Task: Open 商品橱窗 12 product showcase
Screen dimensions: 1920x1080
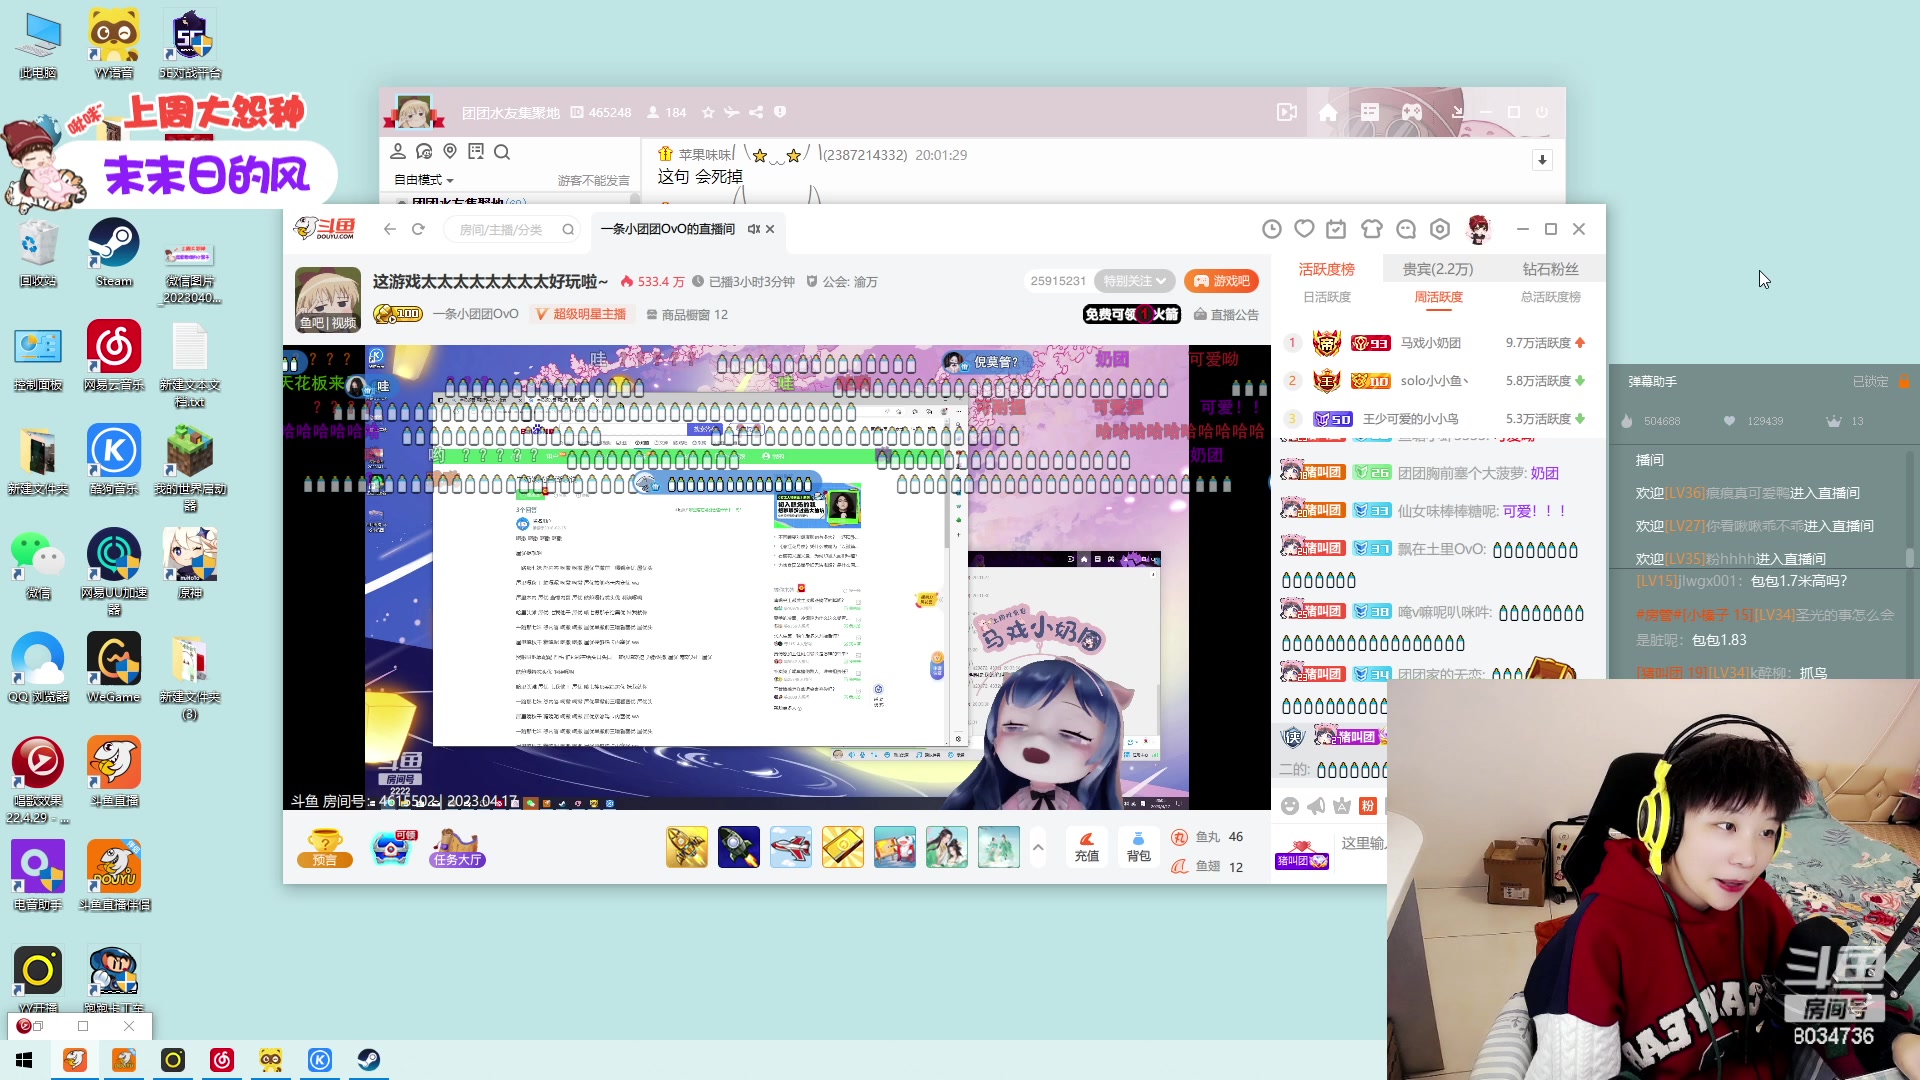Action: (x=687, y=314)
